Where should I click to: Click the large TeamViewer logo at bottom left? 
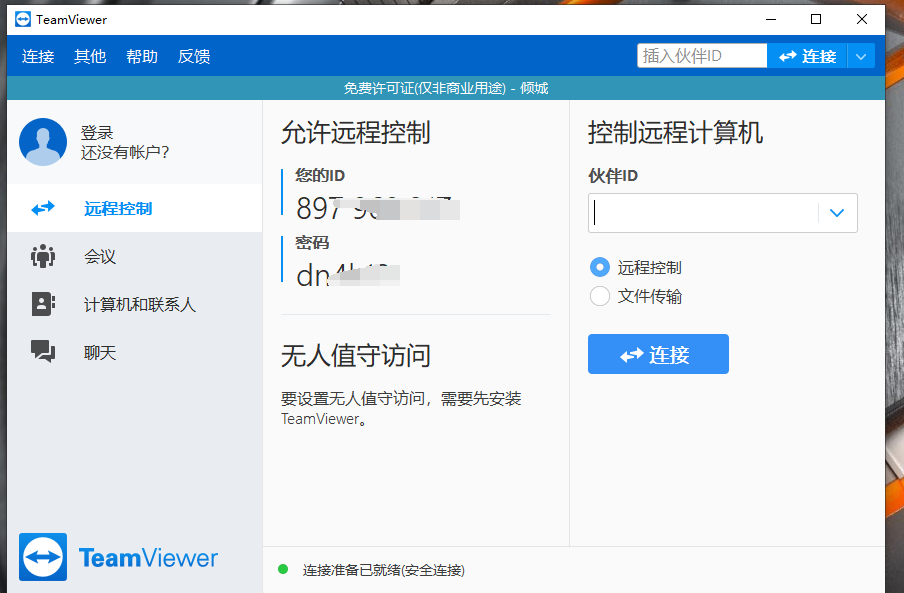(x=118, y=557)
